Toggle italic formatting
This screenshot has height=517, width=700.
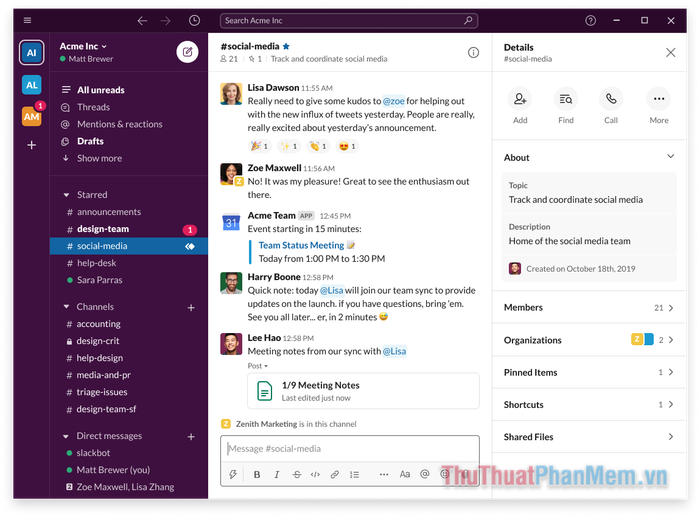pyautogui.click(x=277, y=474)
